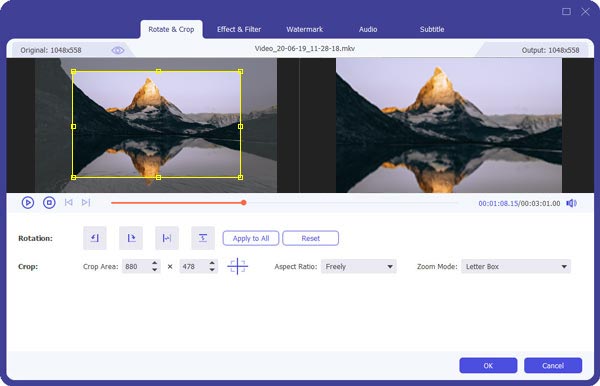Viewport: 600px width, 386px height.
Task: Open the Watermark tab
Action: pos(305,29)
